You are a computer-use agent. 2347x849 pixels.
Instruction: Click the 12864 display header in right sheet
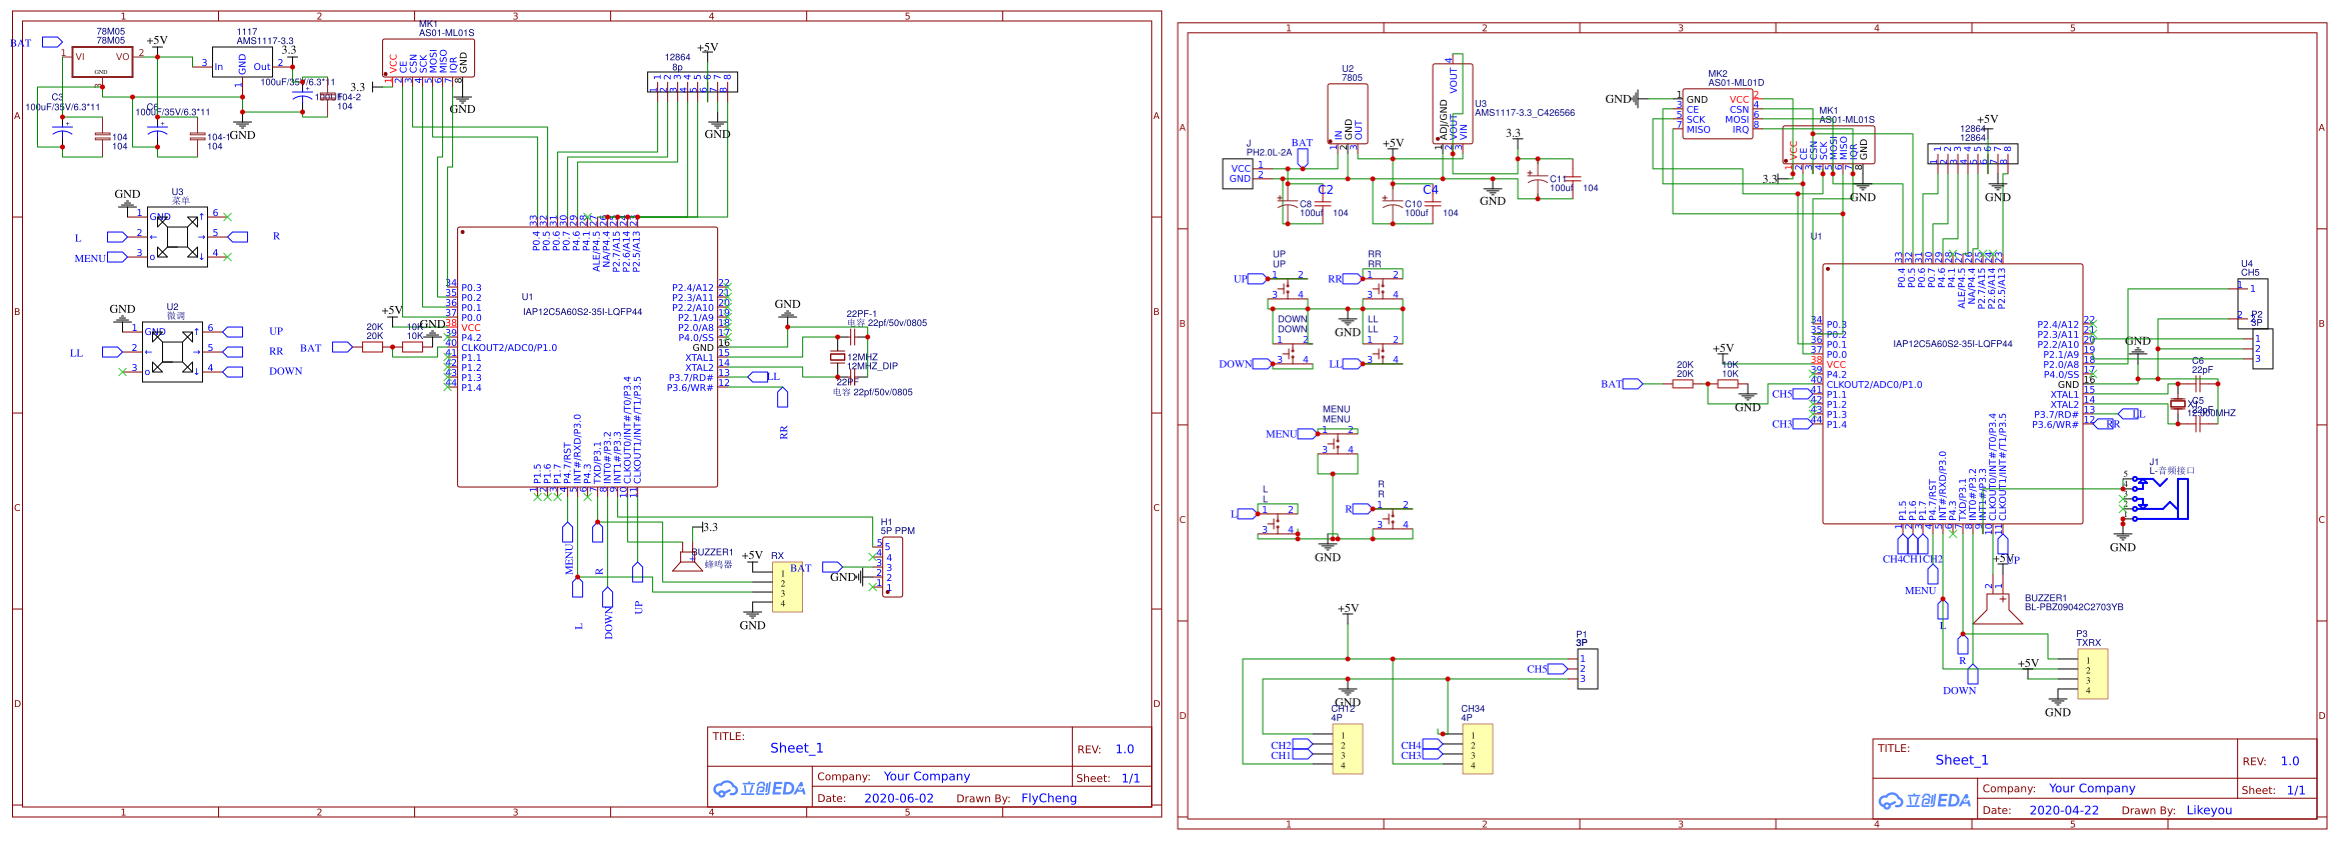(x=1972, y=154)
